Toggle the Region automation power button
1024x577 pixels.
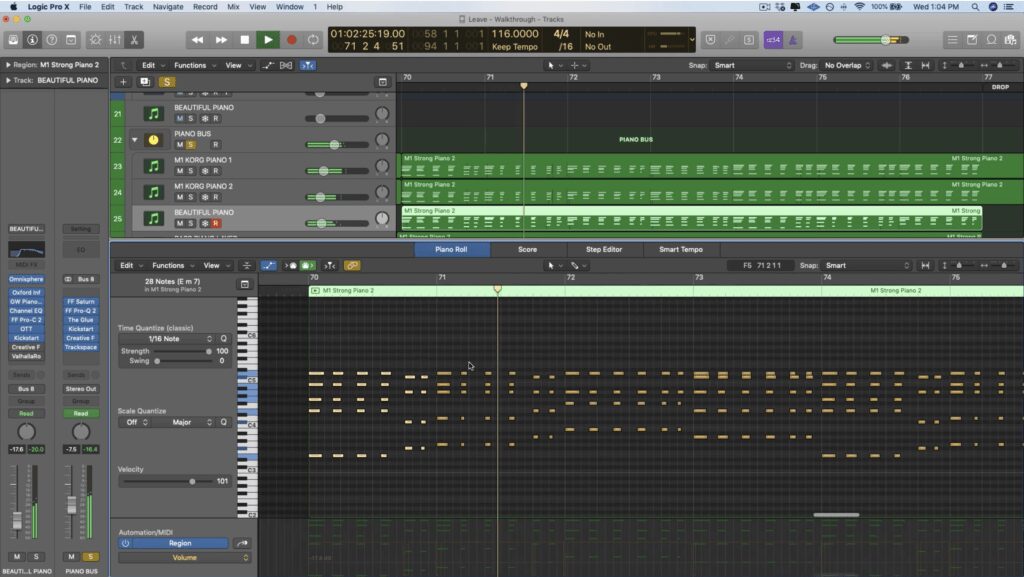point(125,543)
